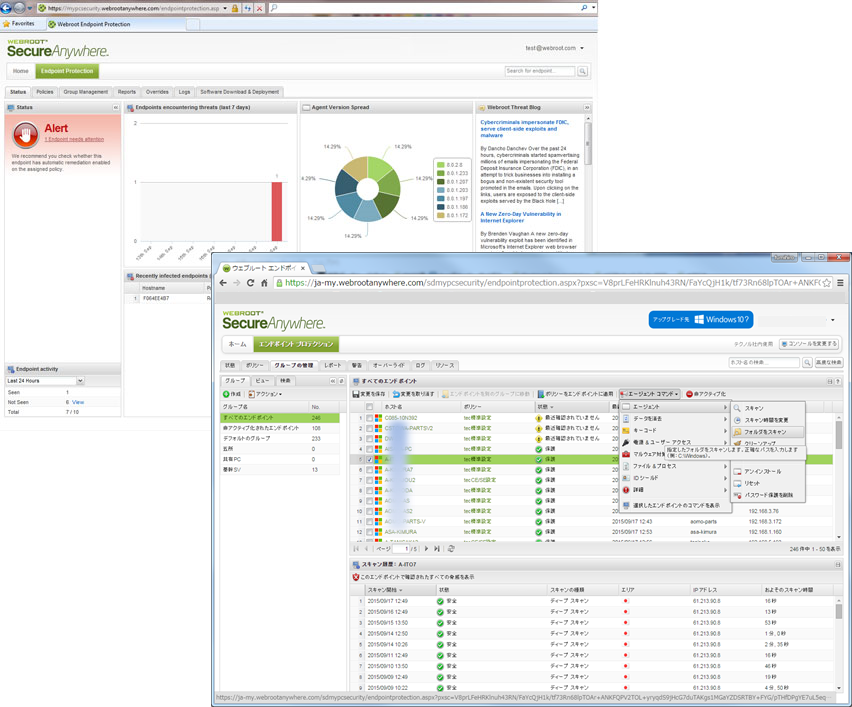The image size is (852, 707).
Task: Switch to the 検索 tab in group panel
Action: pyautogui.click(x=285, y=381)
